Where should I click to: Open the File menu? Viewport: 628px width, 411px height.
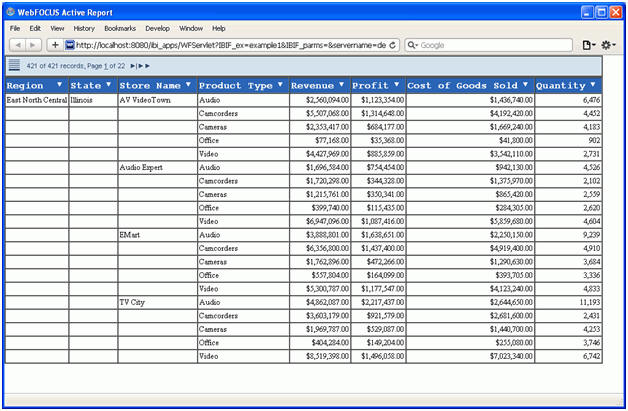(x=15, y=28)
